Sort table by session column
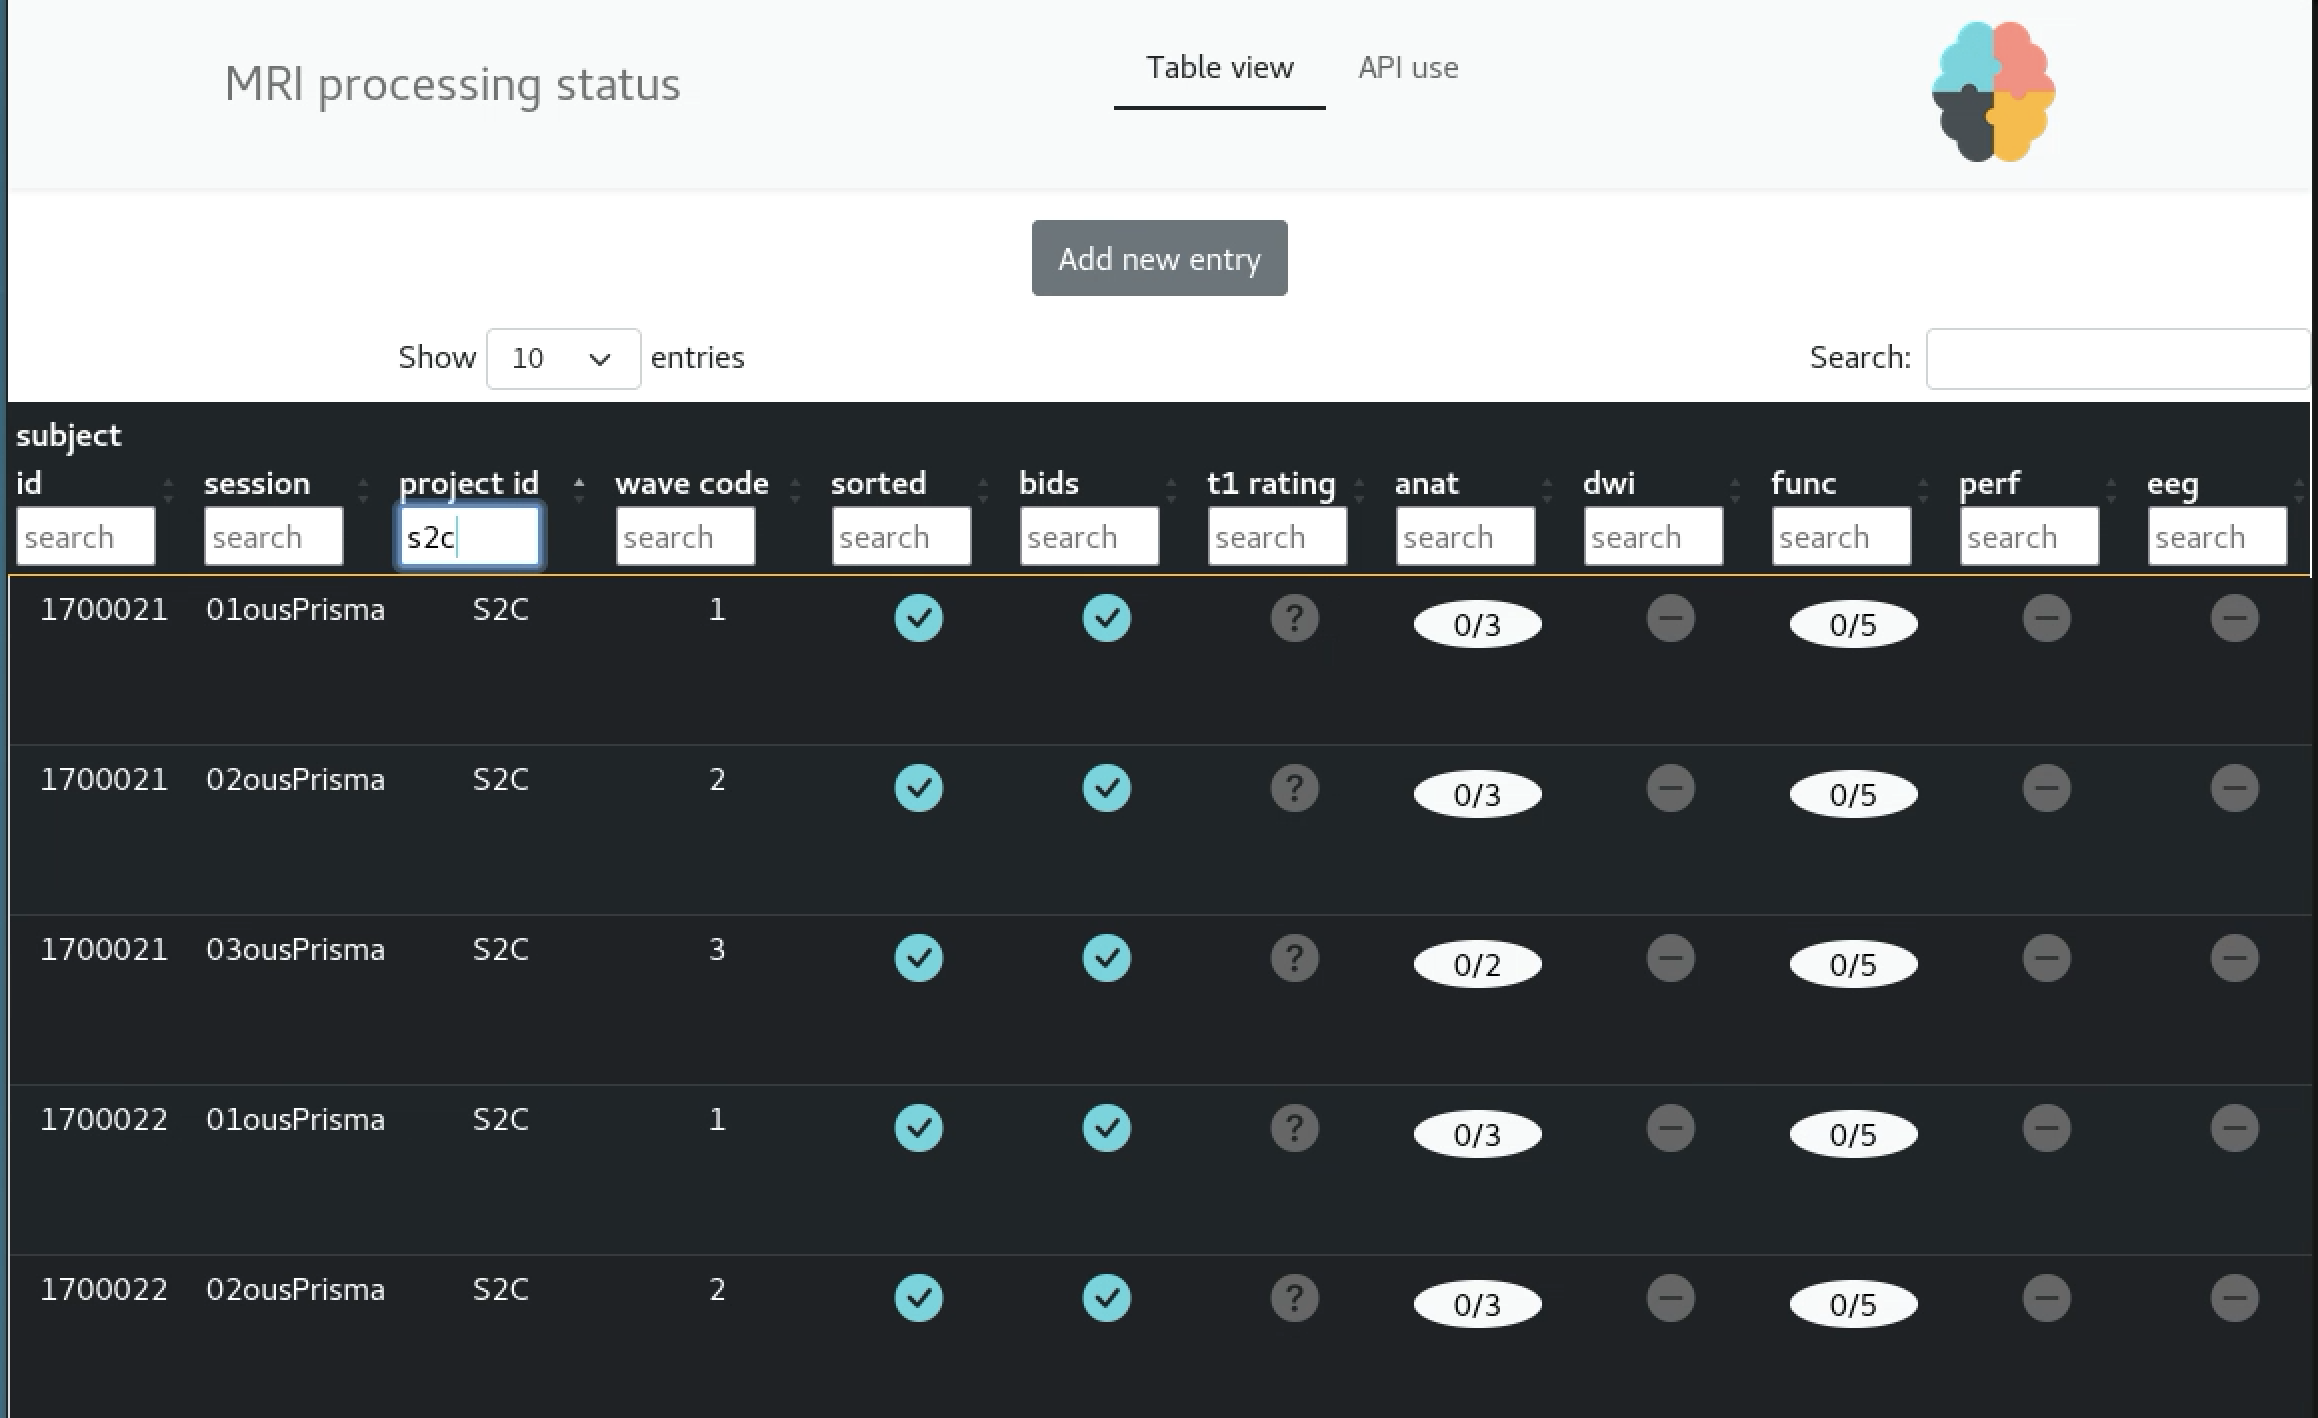The height and width of the screenshot is (1418, 2318). click(x=257, y=484)
